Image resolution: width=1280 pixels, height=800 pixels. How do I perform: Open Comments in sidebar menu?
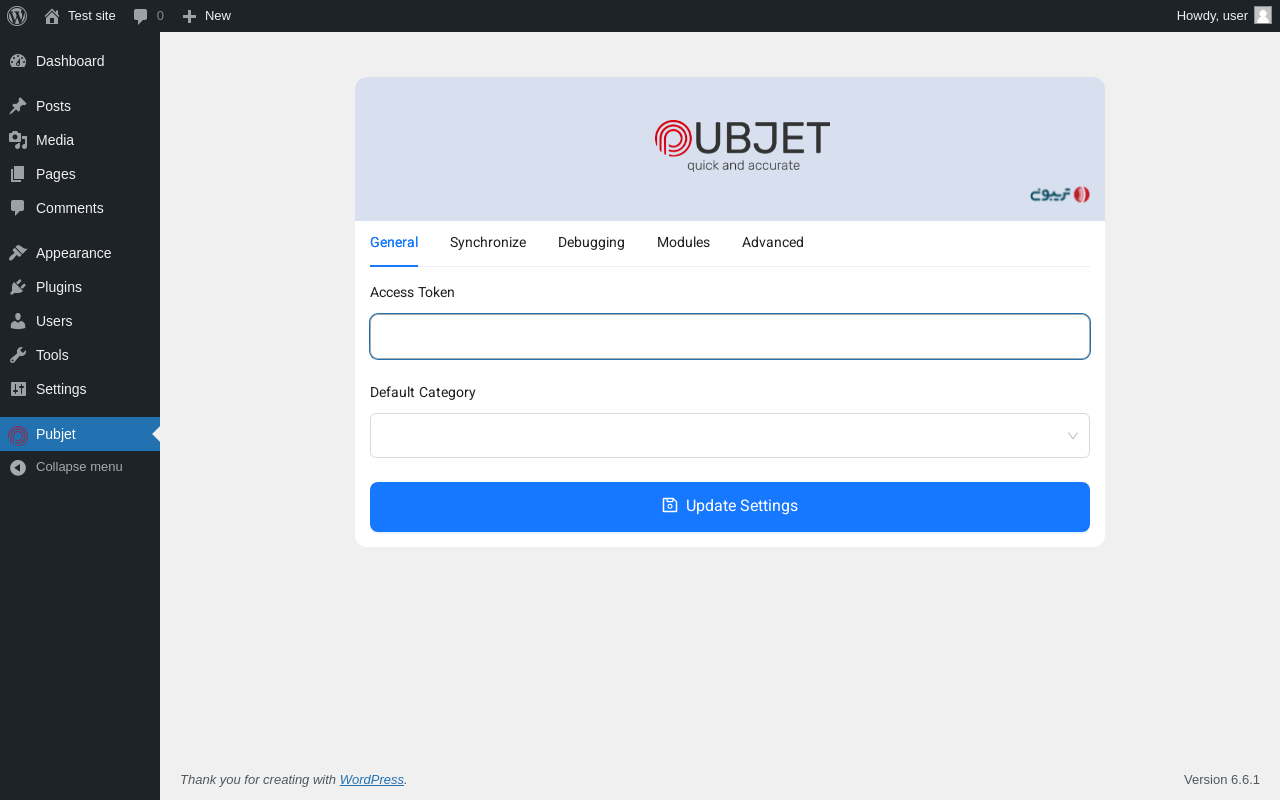click(x=80, y=208)
